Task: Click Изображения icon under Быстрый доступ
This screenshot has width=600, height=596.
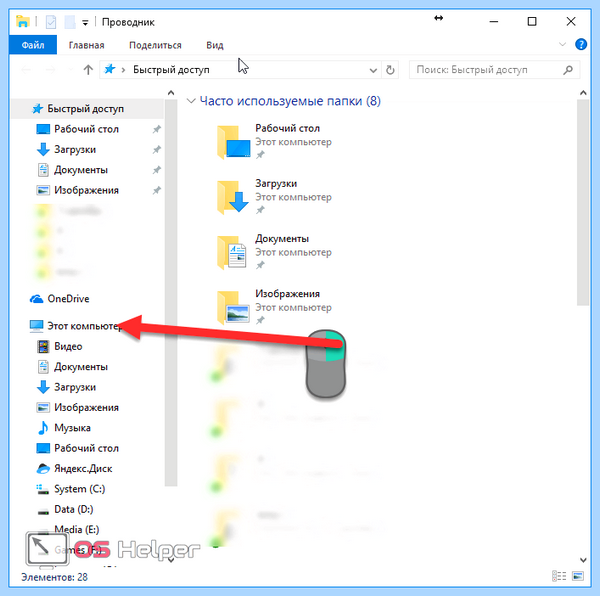Action: tap(43, 190)
